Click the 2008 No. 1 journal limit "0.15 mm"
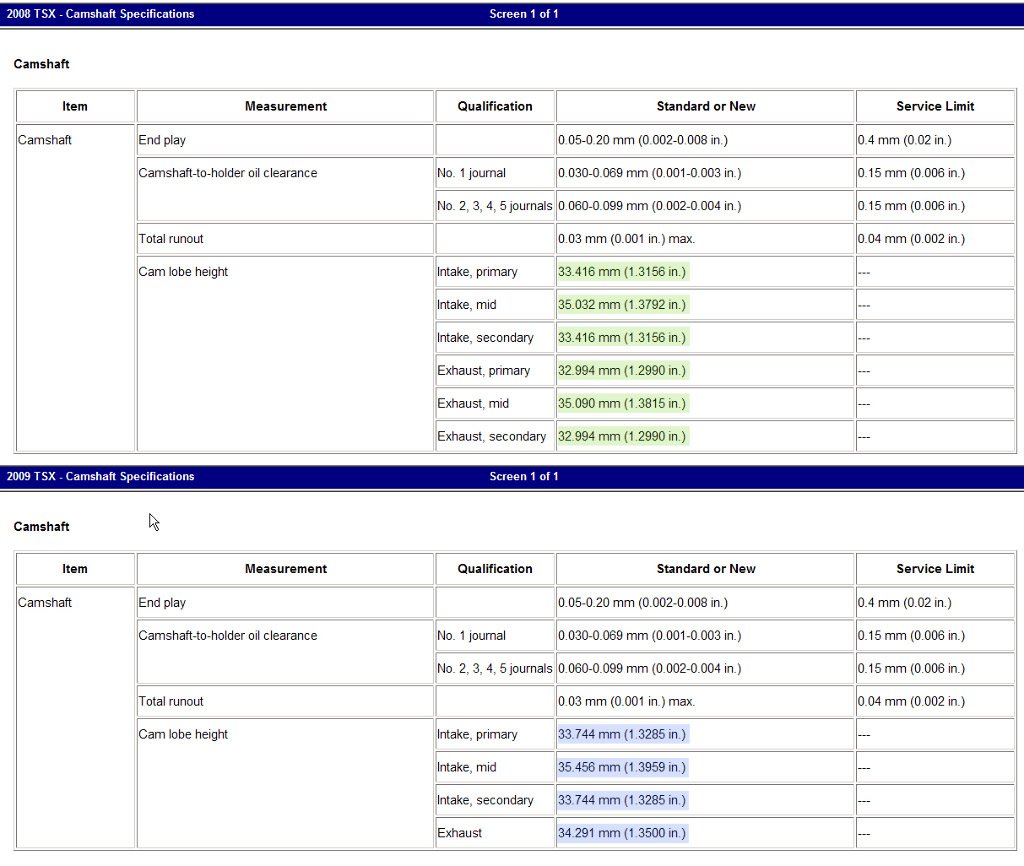The height and width of the screenshot is (866, 1024). click(911, 173)
